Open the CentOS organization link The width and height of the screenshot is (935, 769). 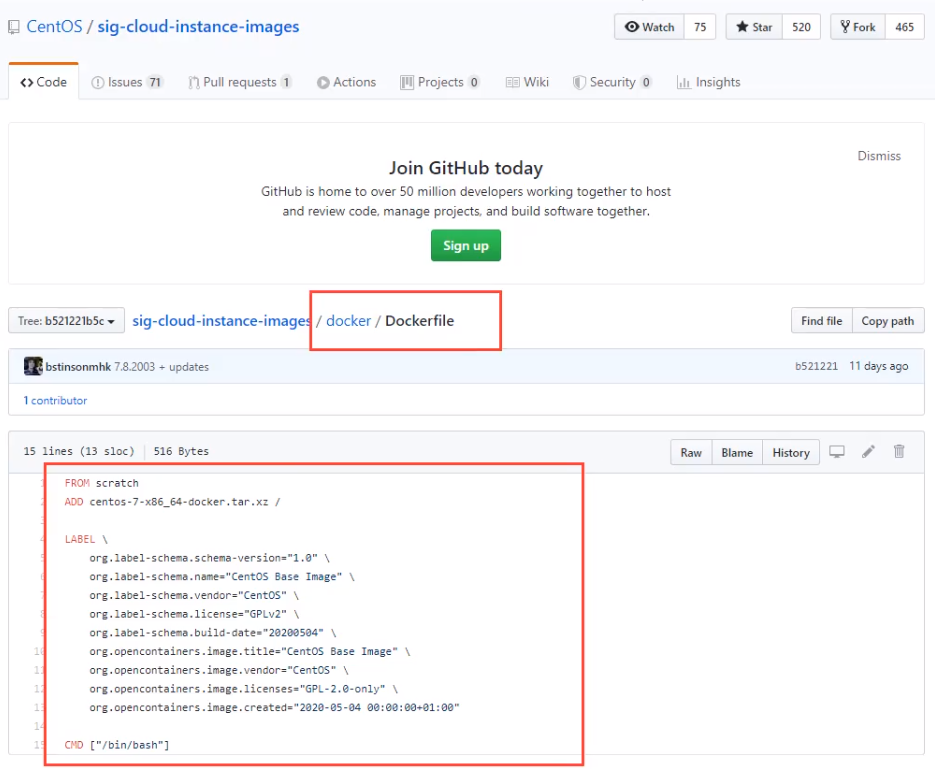54,27
